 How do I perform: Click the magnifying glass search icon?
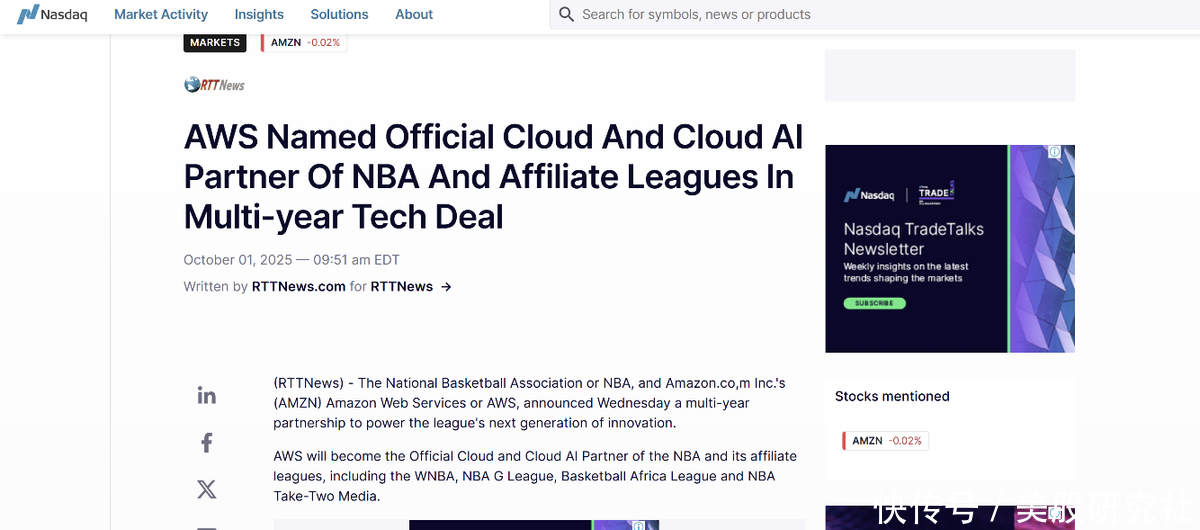(x=567, y=14)
